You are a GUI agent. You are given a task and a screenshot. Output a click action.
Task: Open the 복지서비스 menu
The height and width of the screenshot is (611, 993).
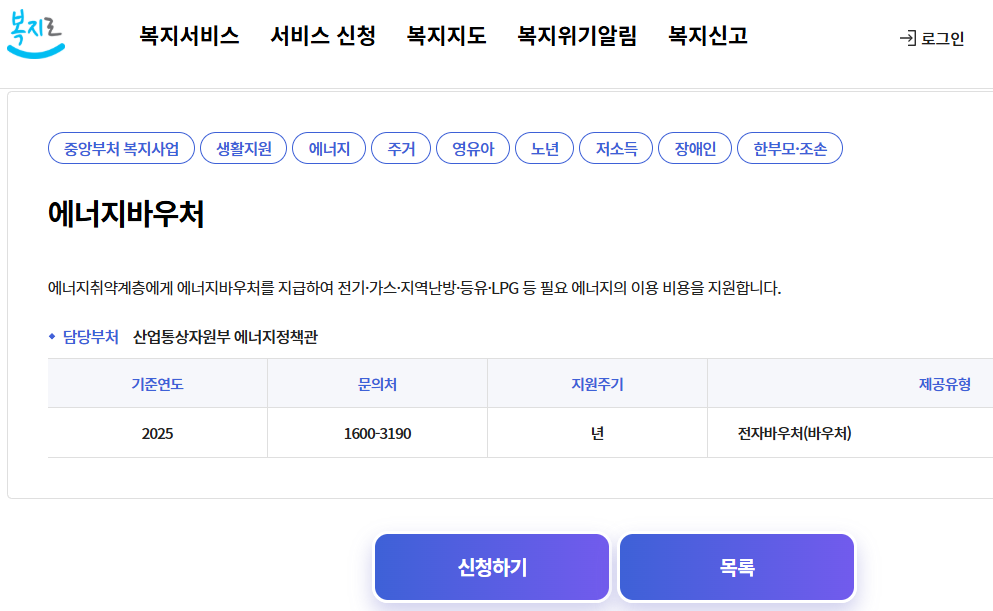189,35
